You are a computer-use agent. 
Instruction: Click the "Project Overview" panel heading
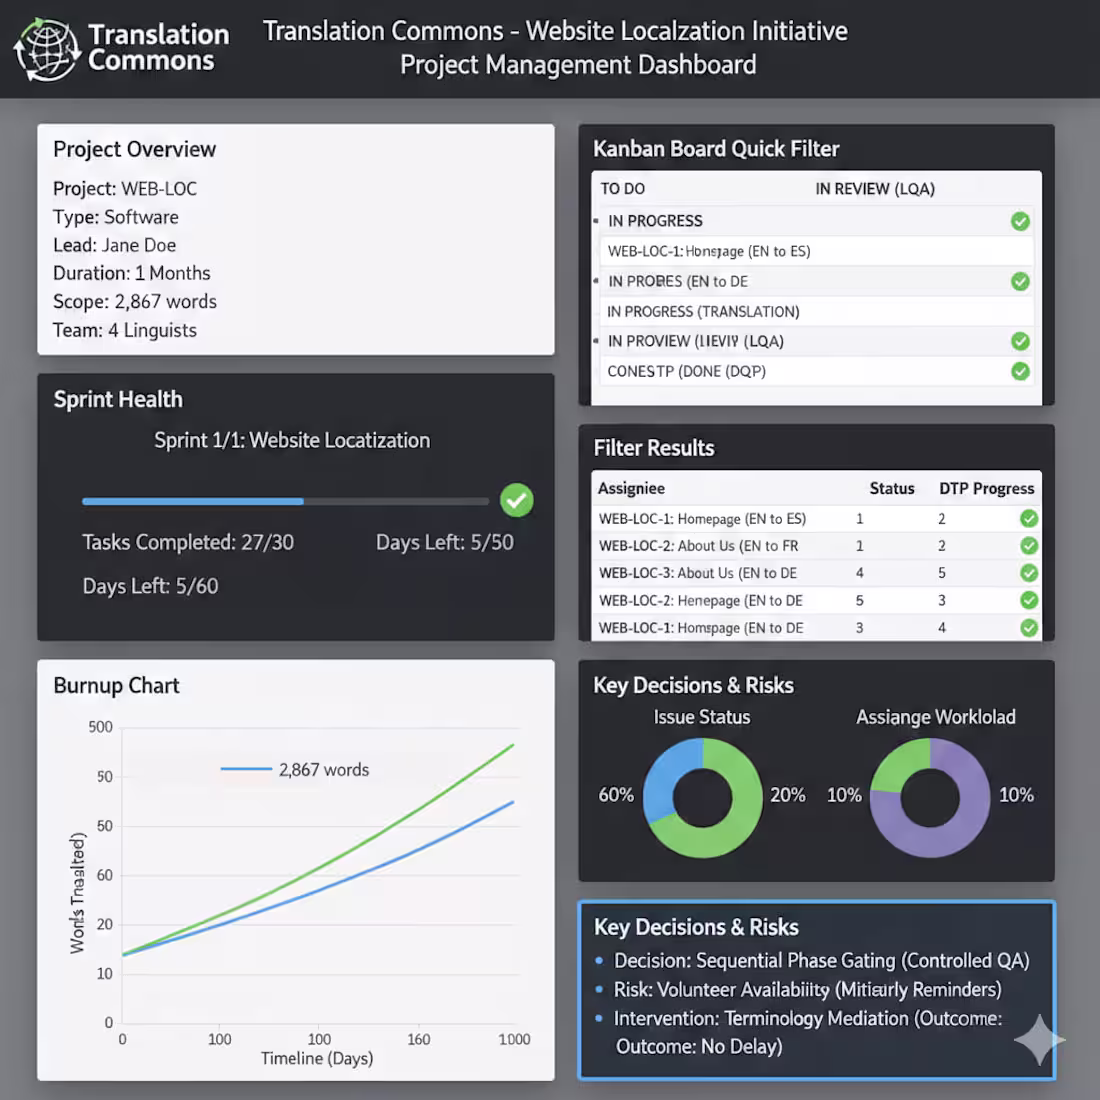point(135,149)
